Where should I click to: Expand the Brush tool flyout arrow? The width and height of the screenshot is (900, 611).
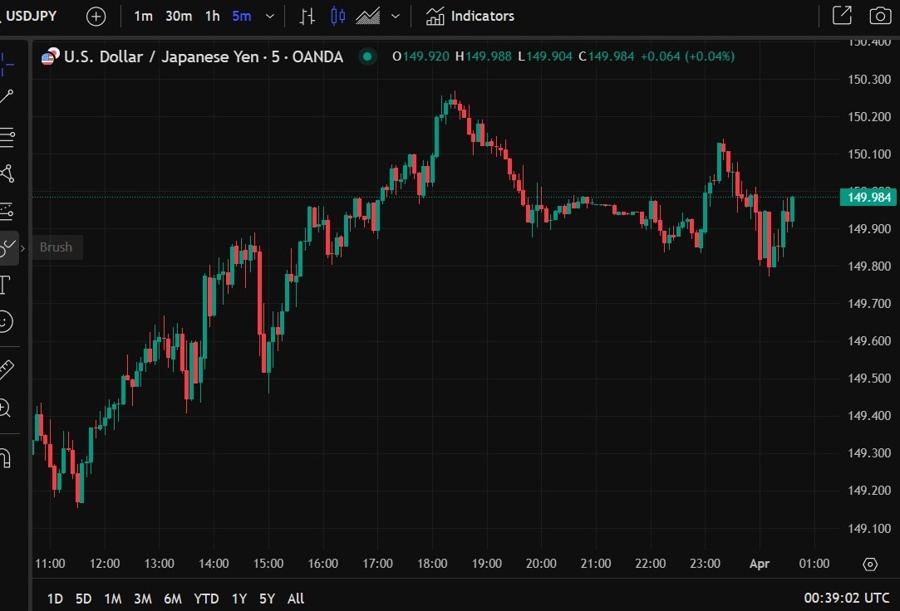[x=23, y=248]
